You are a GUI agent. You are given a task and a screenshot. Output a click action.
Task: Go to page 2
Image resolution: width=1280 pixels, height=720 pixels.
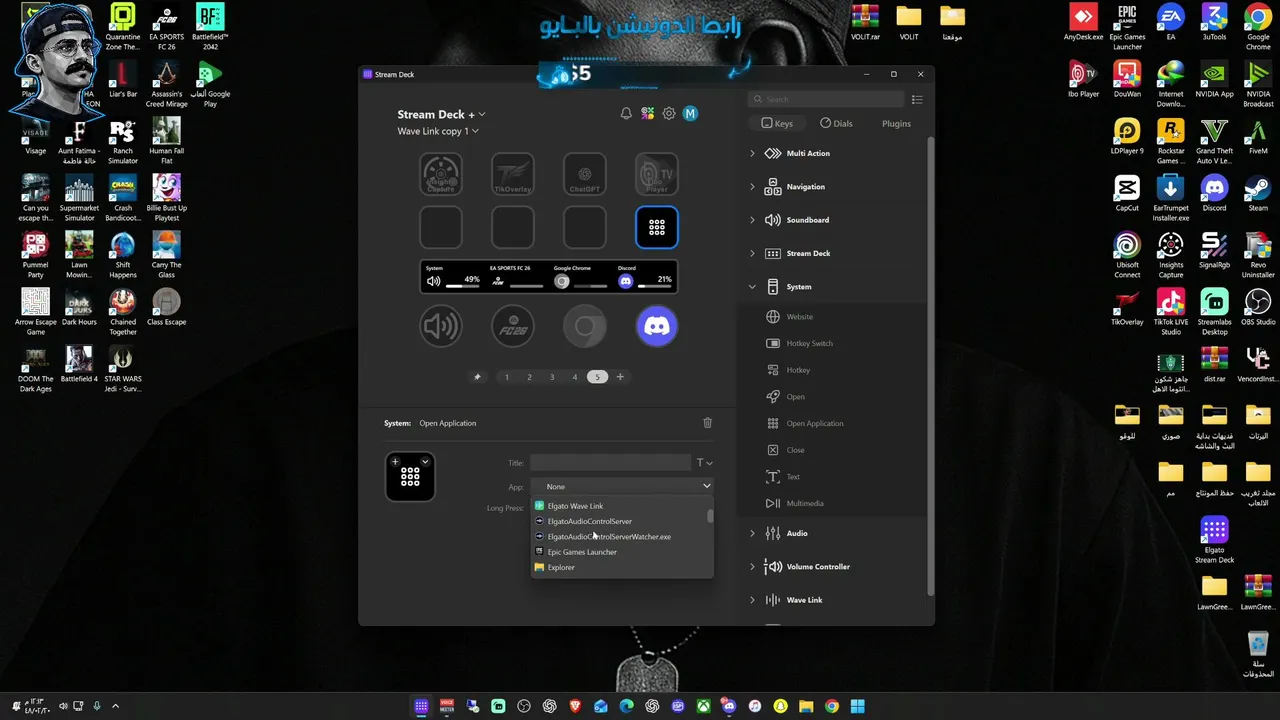point(530,377)
